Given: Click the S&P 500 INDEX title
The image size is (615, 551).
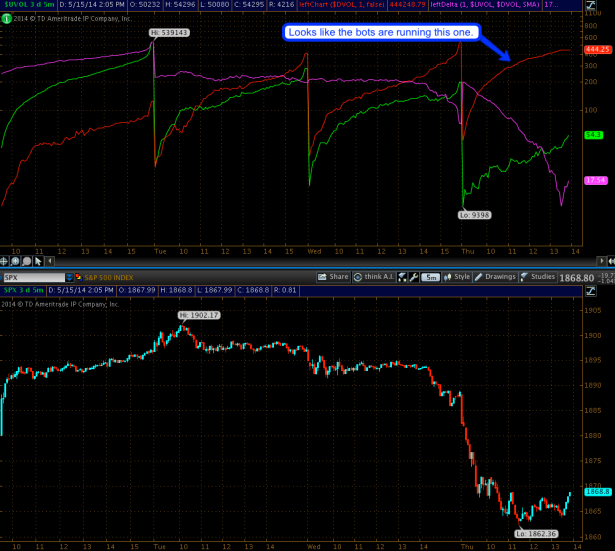Looking at the screenshot, I should click(x=109, y=278).
